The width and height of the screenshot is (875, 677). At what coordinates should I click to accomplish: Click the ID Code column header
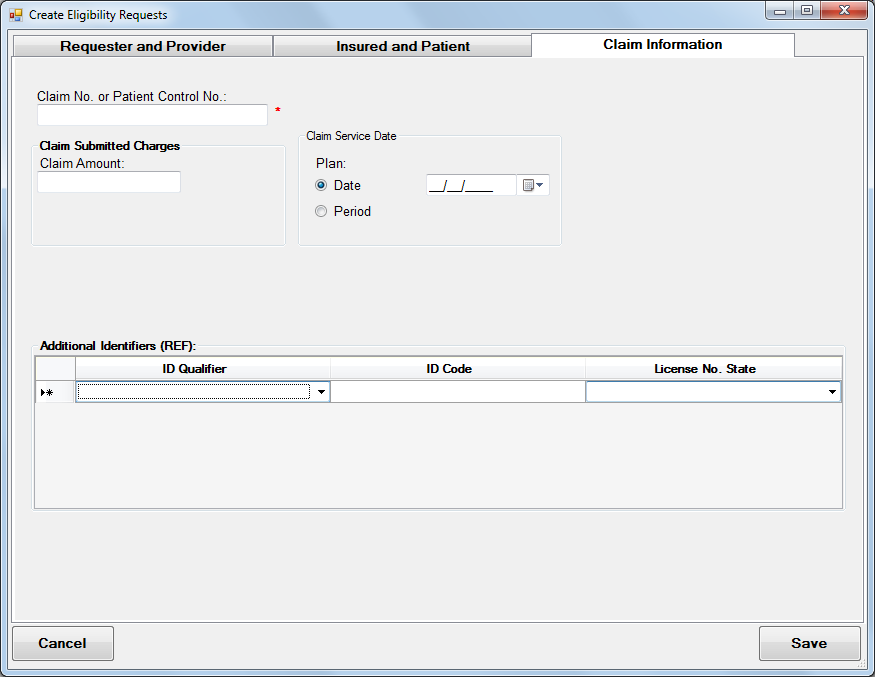[x=448, y=368]
